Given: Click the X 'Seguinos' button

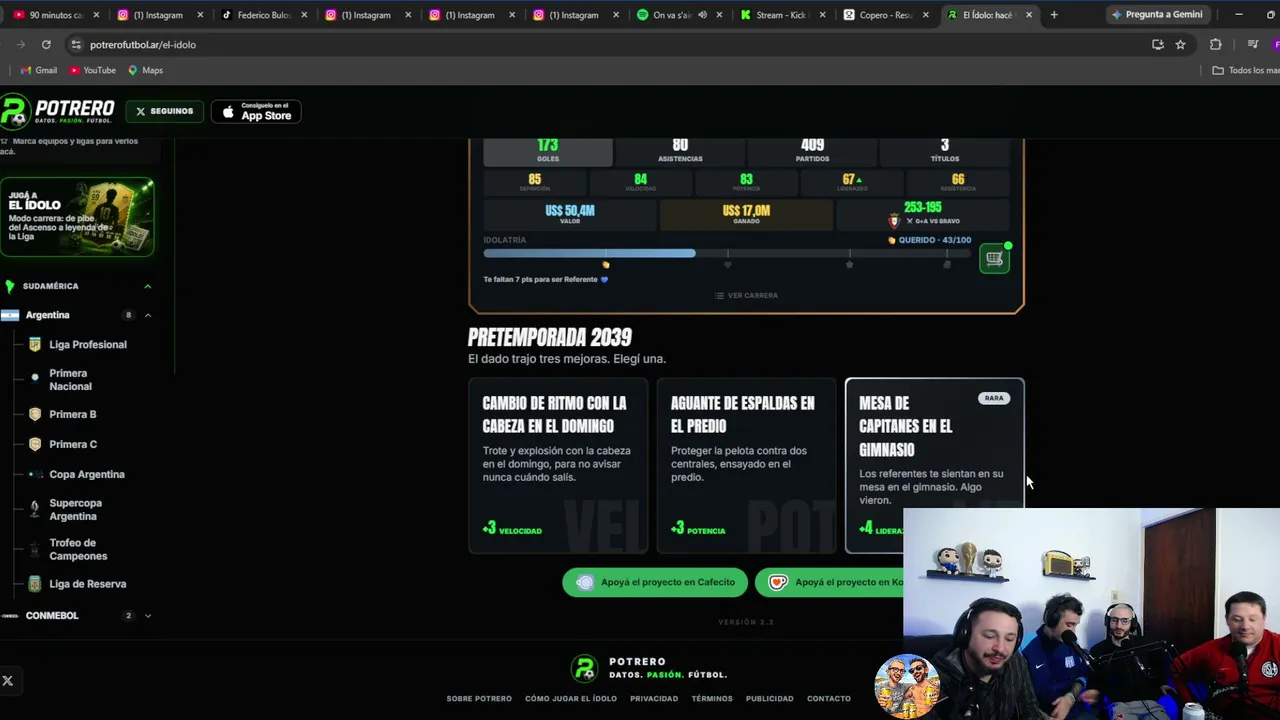Looking at the screenshot, I should (x=165, y=111).
